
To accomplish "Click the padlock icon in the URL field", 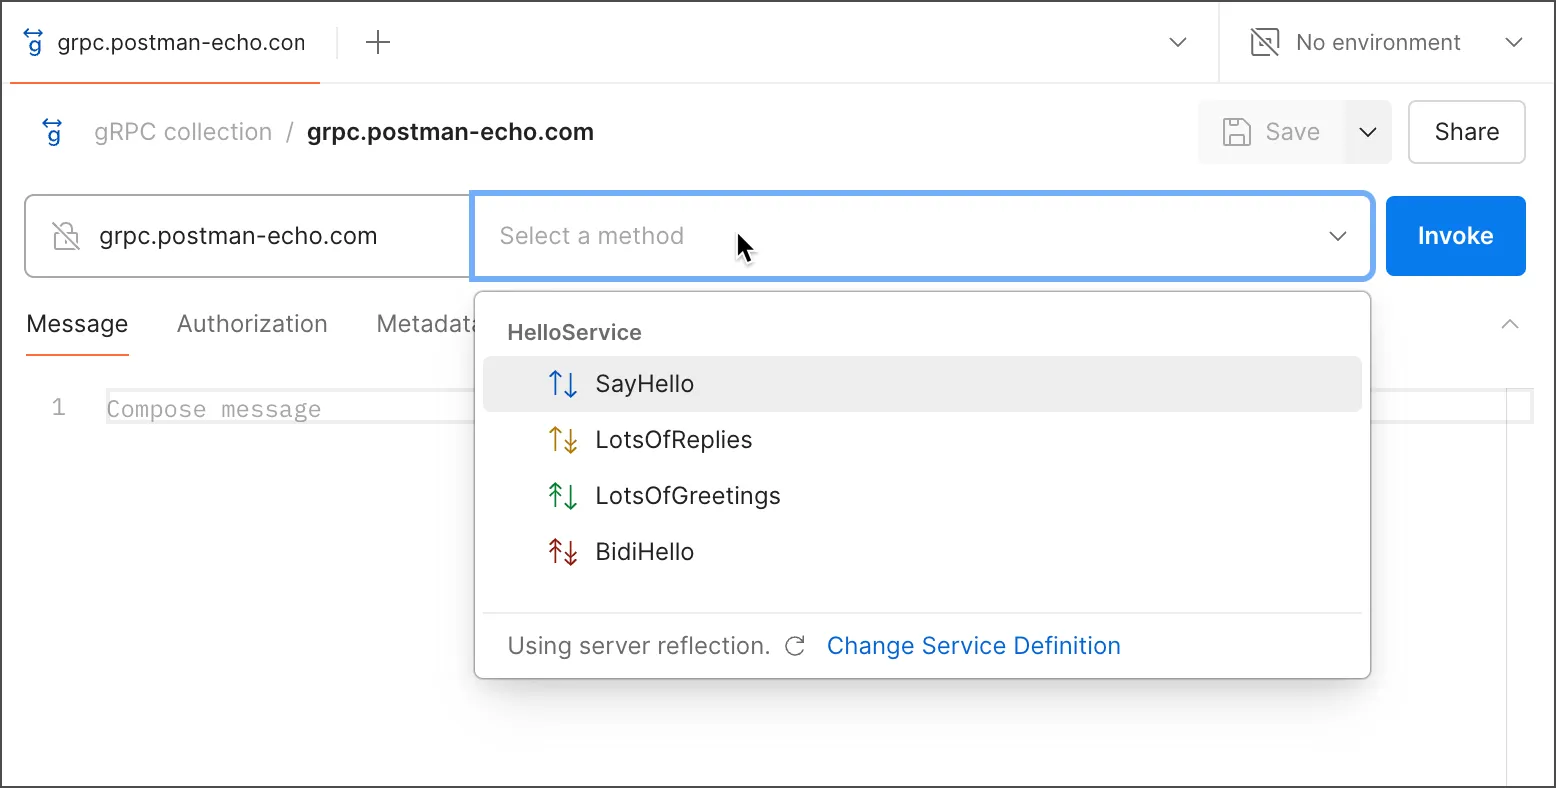I will point(66,236).
